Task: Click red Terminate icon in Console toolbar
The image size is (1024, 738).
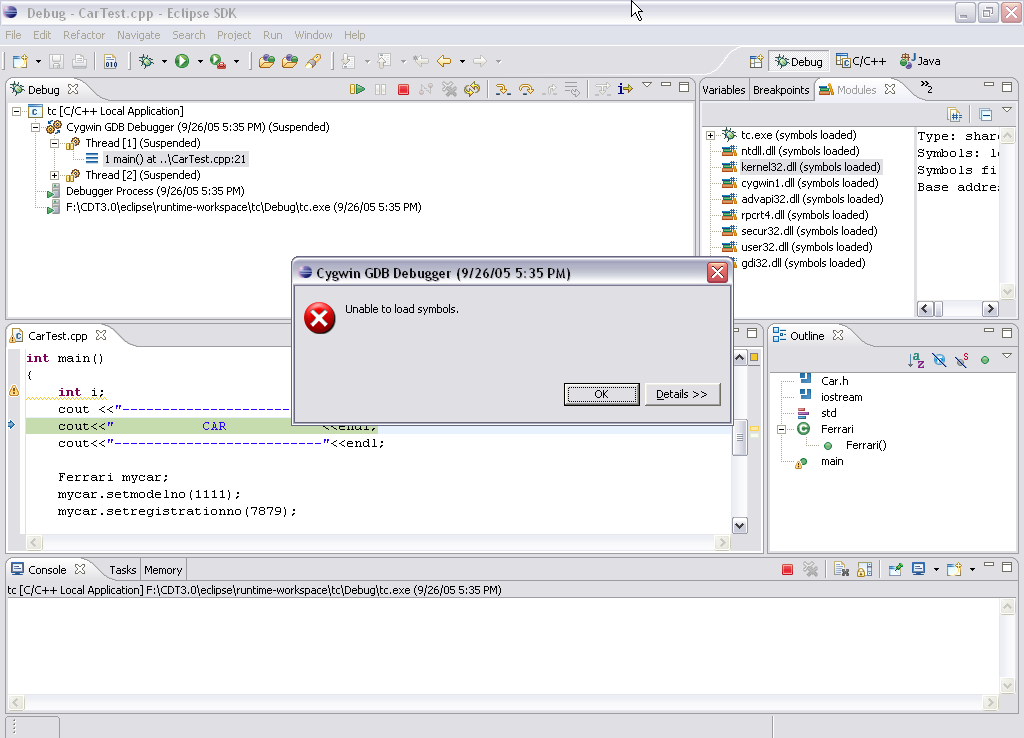Action: pos(787,570)
